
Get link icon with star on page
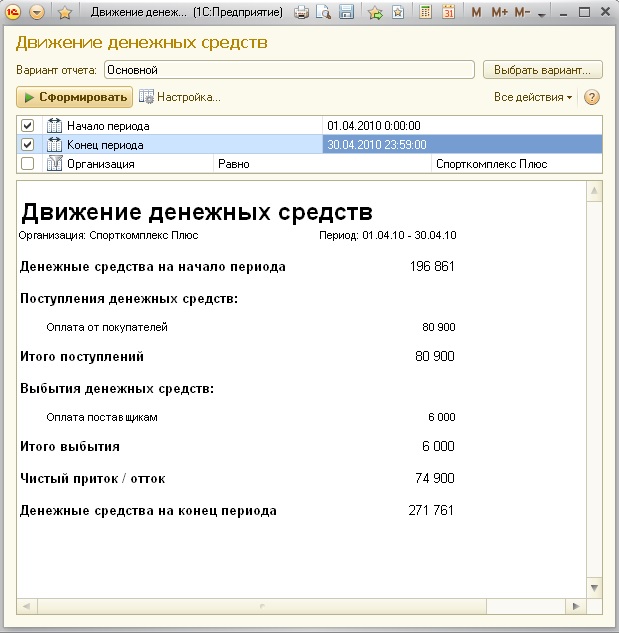pyautogui.click(x=398, y=13)
